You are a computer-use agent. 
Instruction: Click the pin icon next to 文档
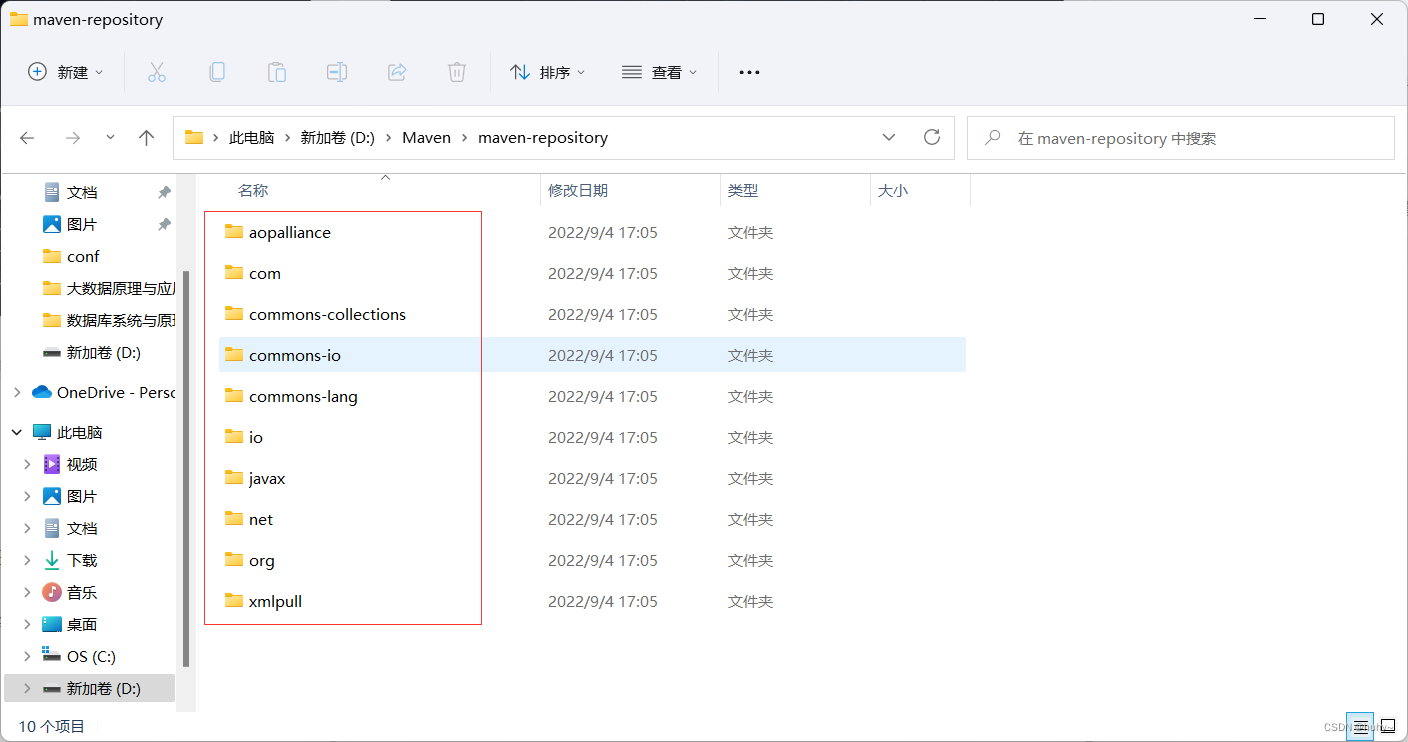164,192
